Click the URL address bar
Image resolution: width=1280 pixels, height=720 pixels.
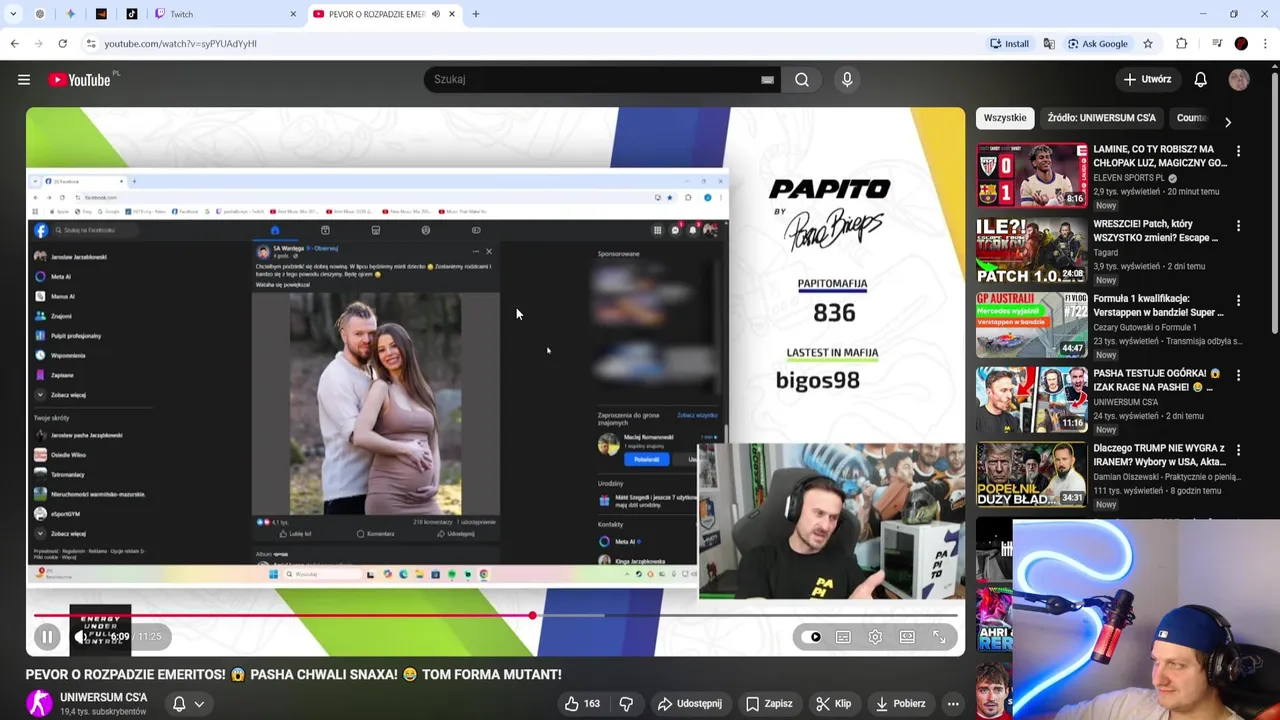click(x=530, y=44)
